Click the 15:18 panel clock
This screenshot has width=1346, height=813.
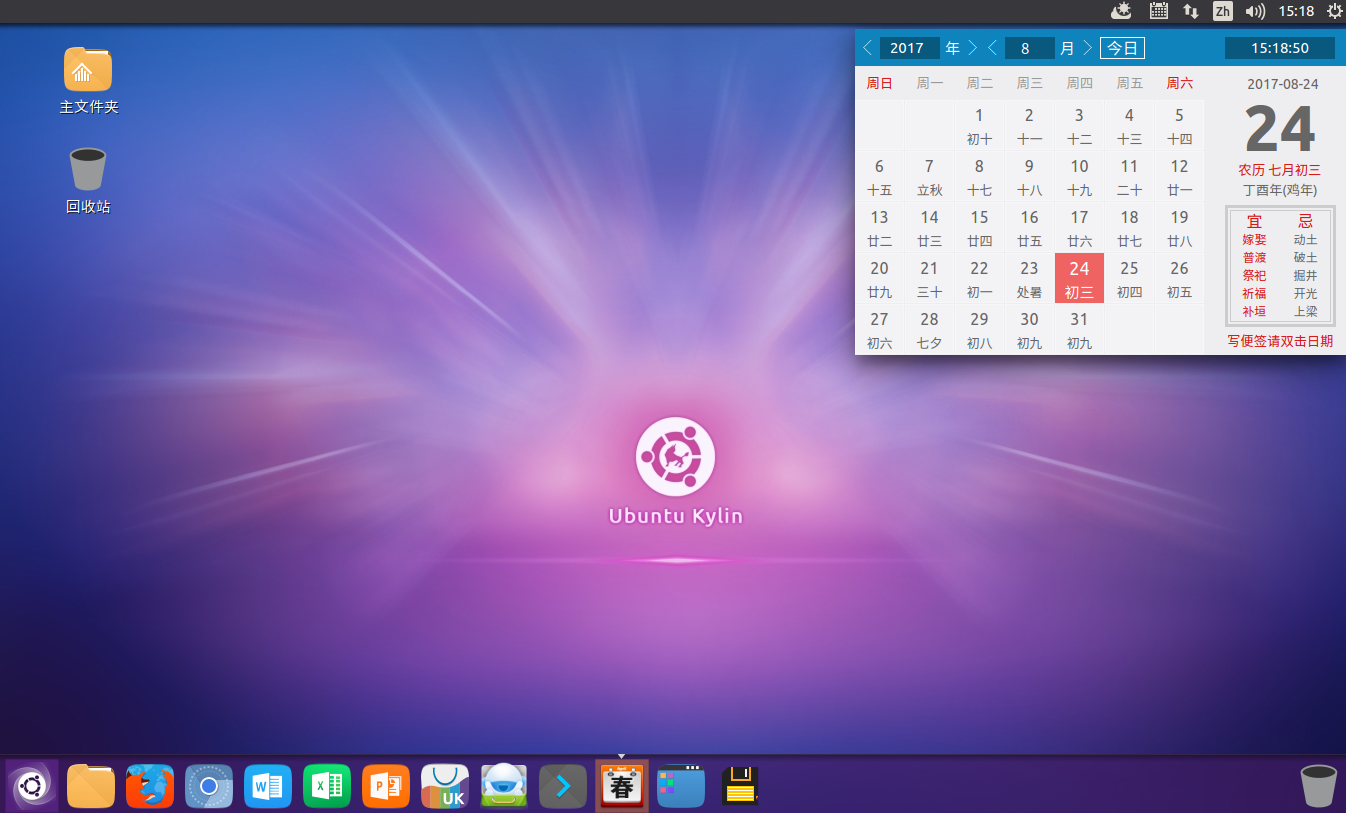click(1296, 11)
